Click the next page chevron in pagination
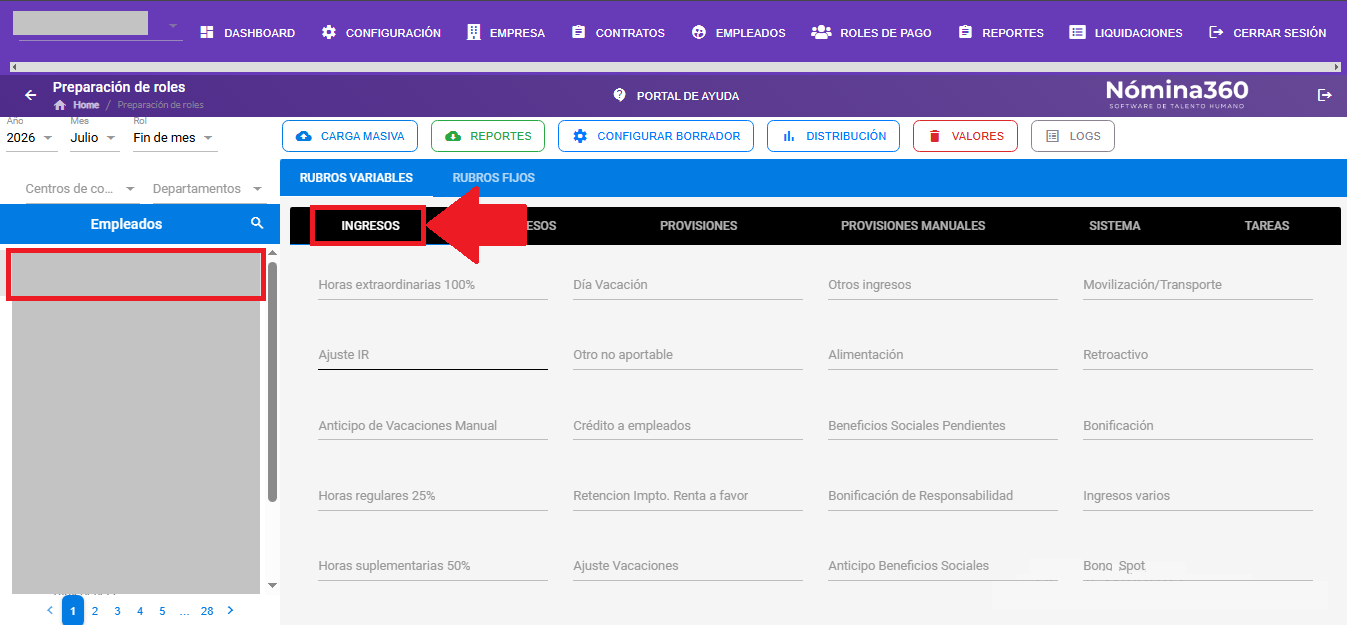The width and height of the screenshot is (1347, 625). coord(230,610)
